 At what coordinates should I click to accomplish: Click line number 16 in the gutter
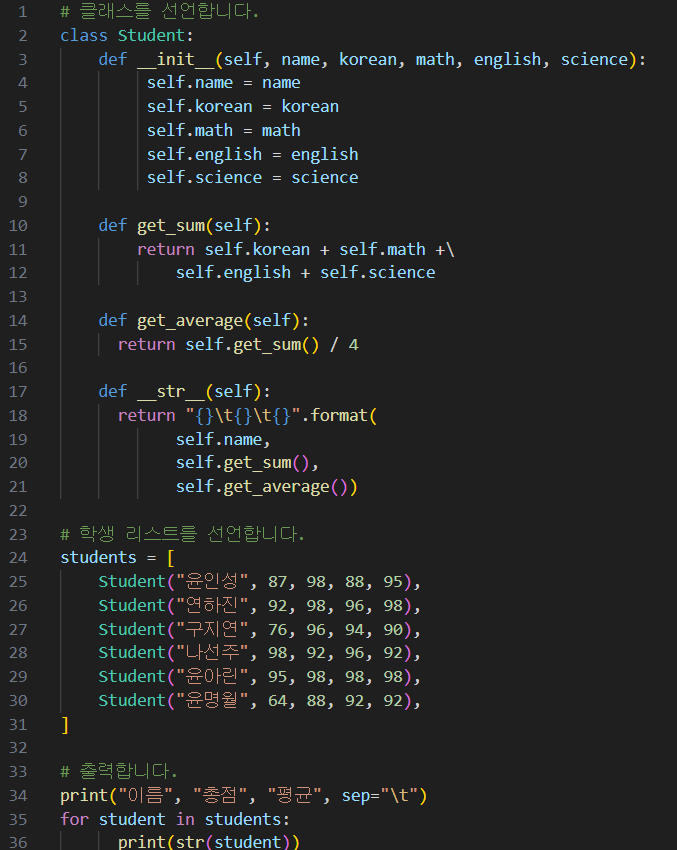(18, 368)
